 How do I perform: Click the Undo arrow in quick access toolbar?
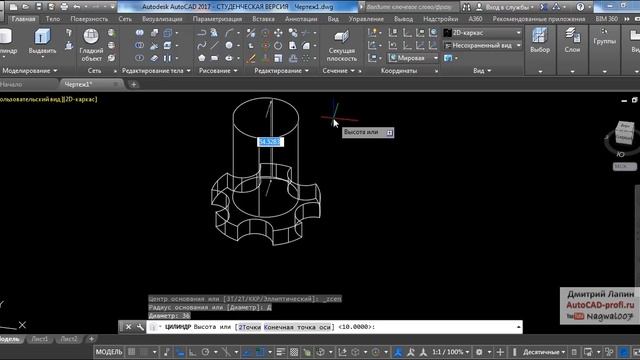tap(77, 7)
